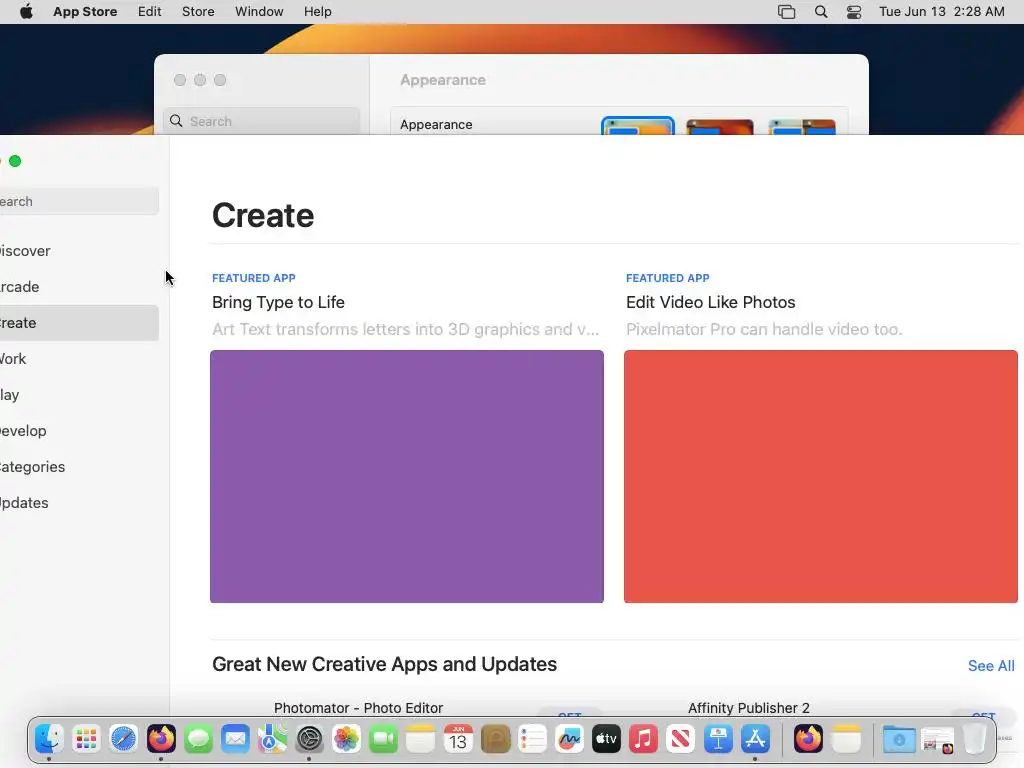This screenshot has height=768, width=1024.
Task: Open Calendar showing 13 in dock
Action: (458, 739)
